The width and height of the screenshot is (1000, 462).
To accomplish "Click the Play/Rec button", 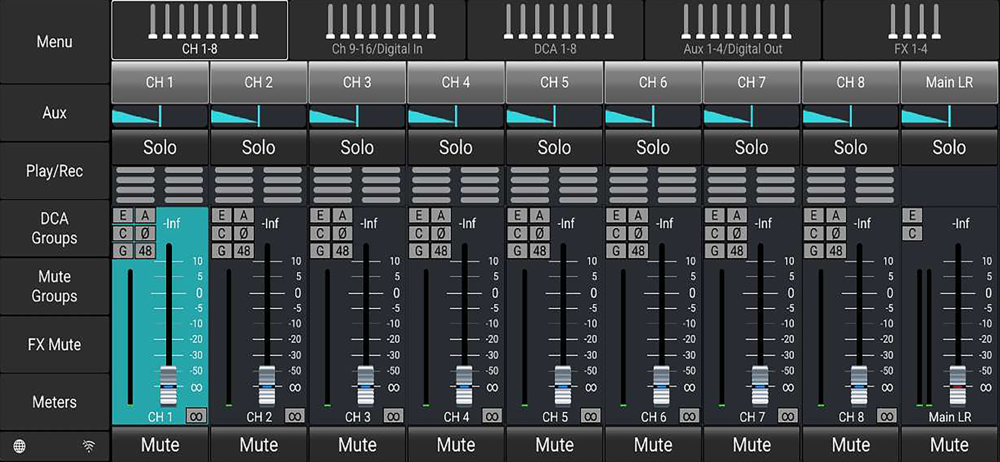I will click(54, 171).
